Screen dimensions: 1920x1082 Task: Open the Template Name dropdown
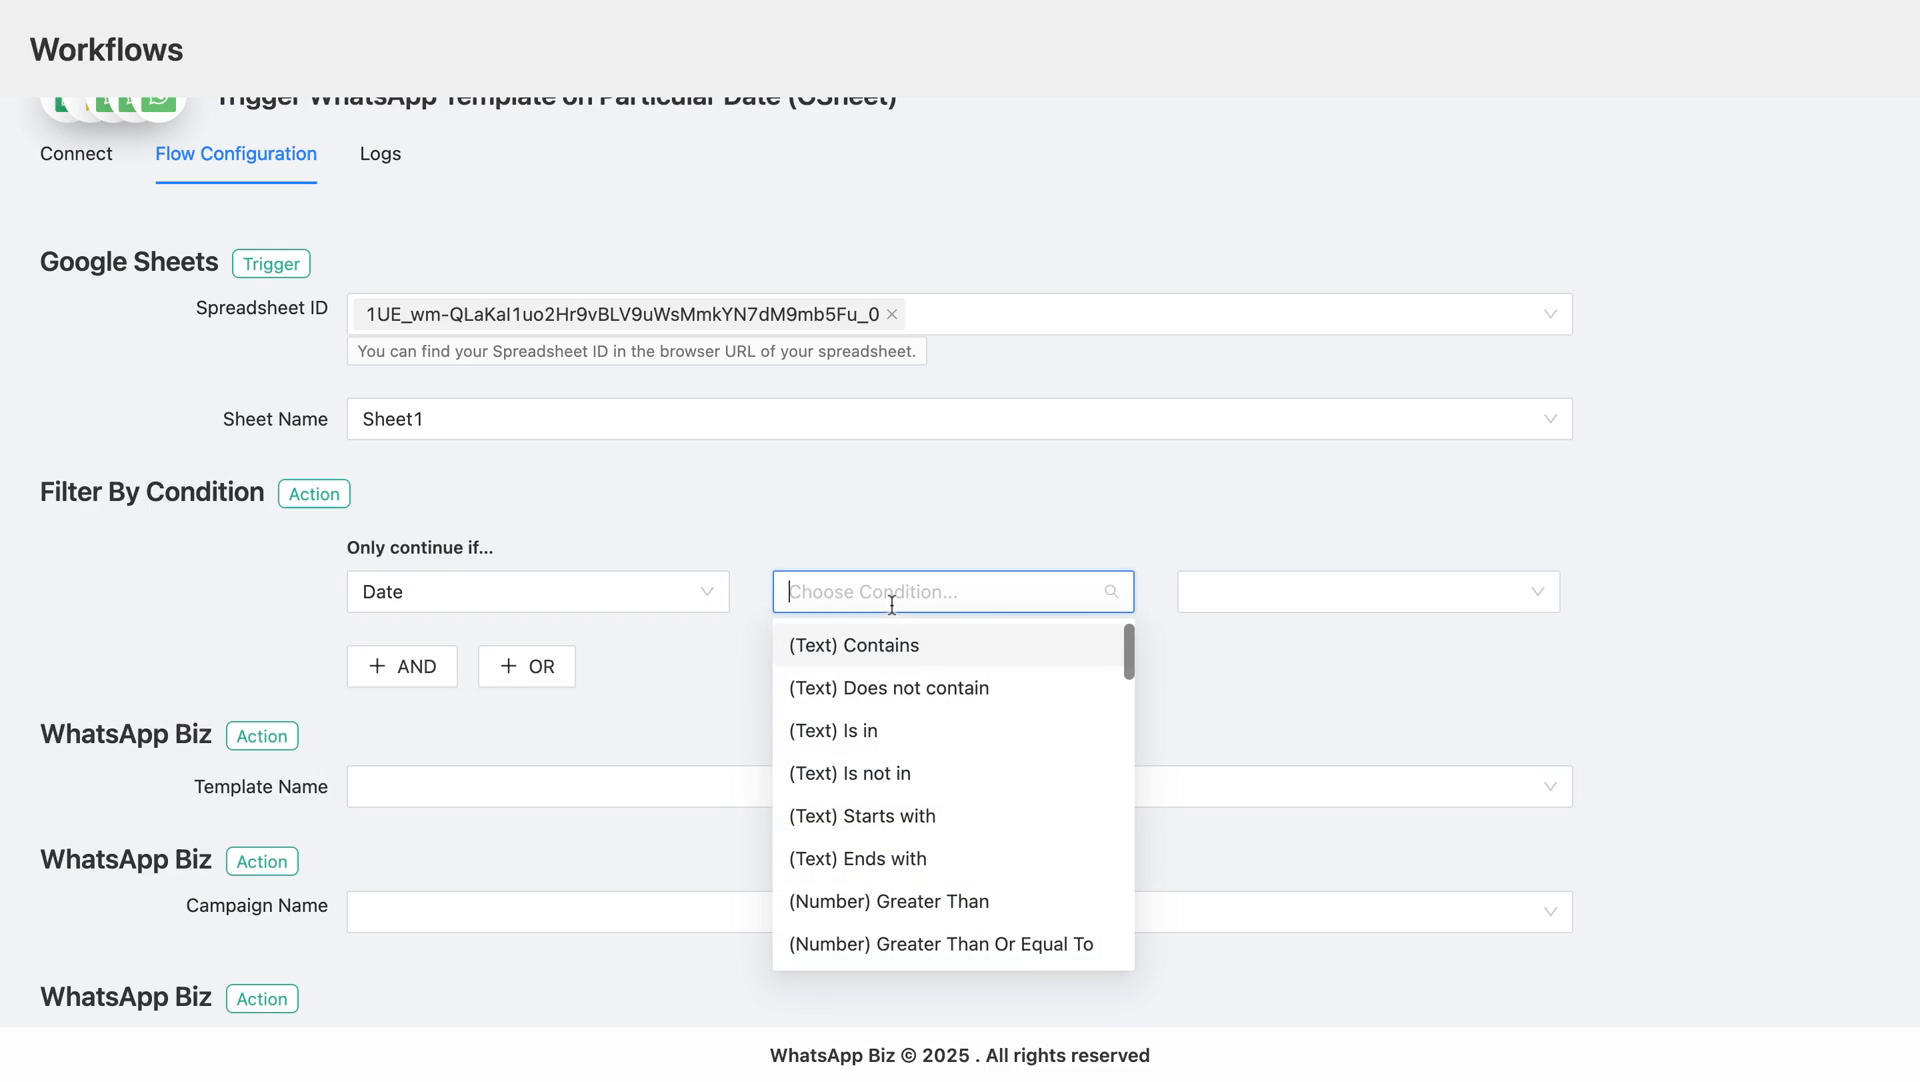tap(1551, 786)
